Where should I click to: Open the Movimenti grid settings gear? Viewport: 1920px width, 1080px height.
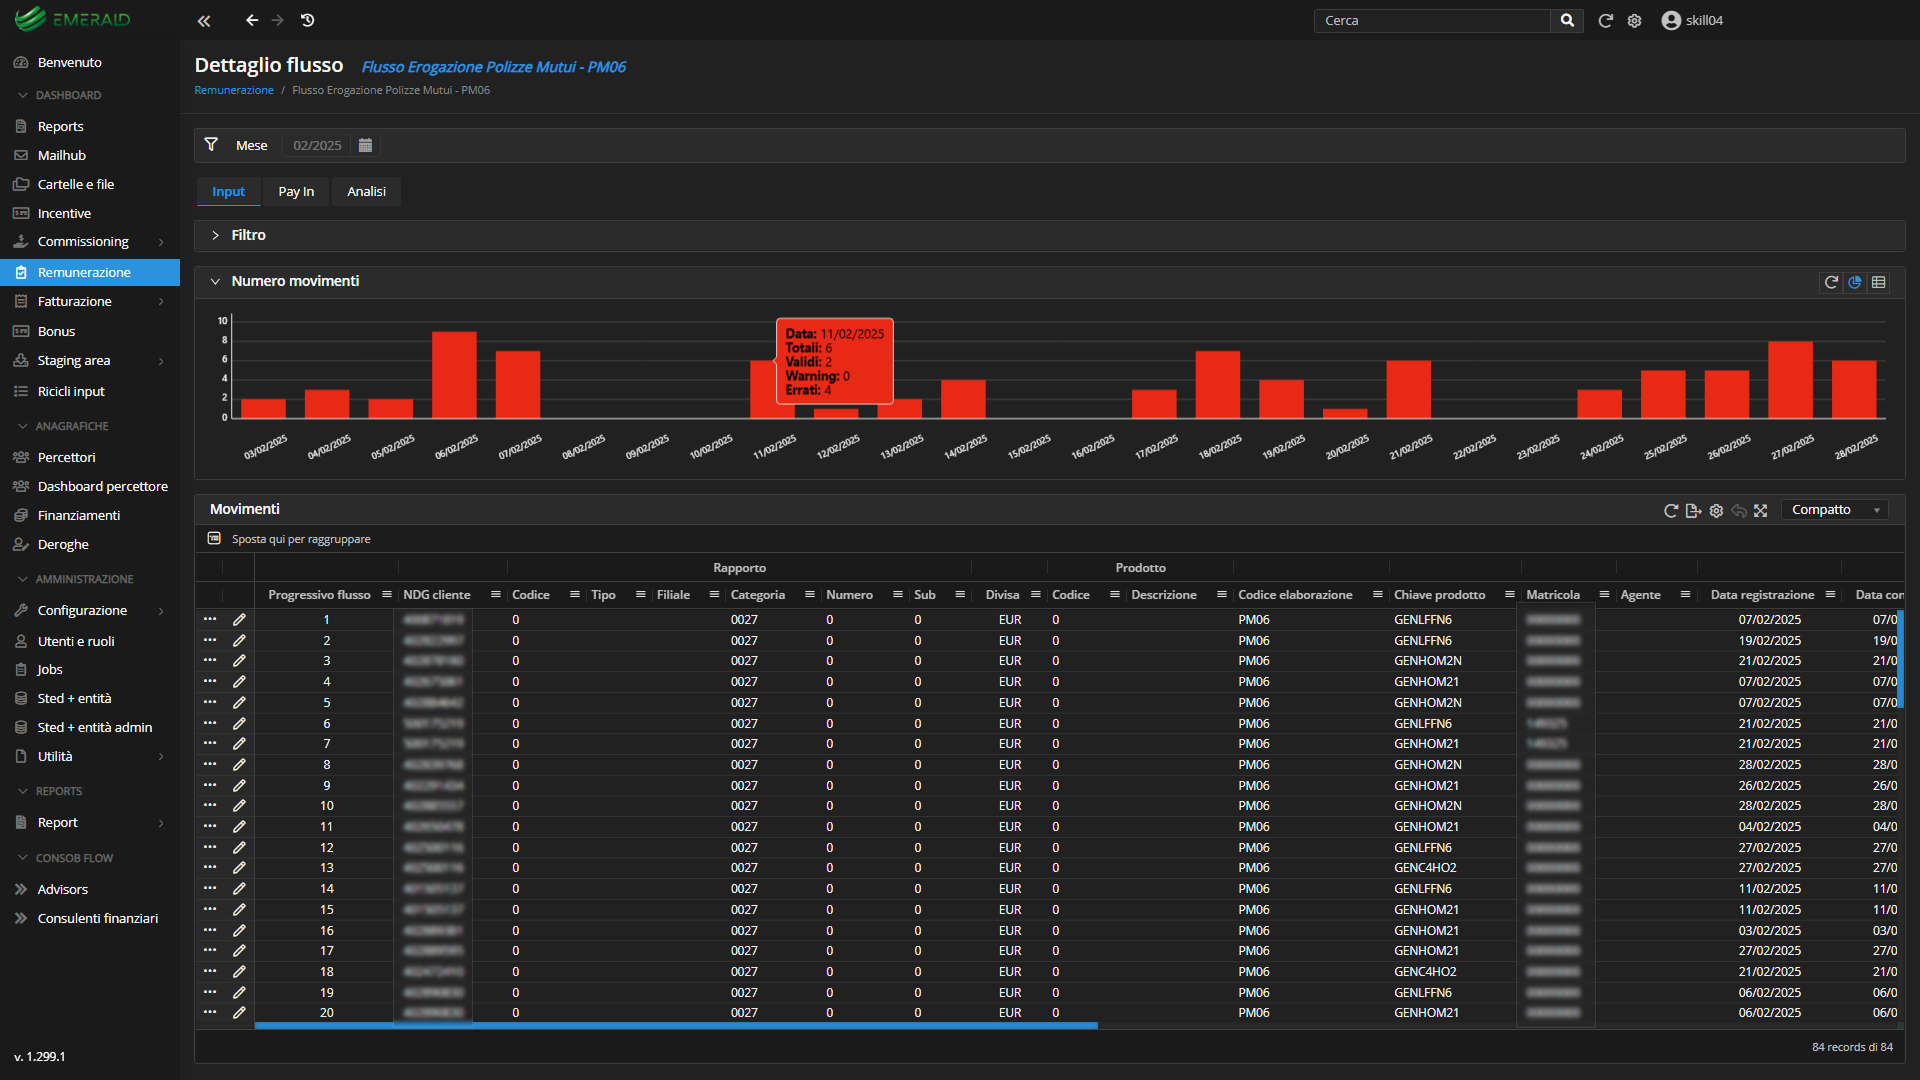[1716, 511]
